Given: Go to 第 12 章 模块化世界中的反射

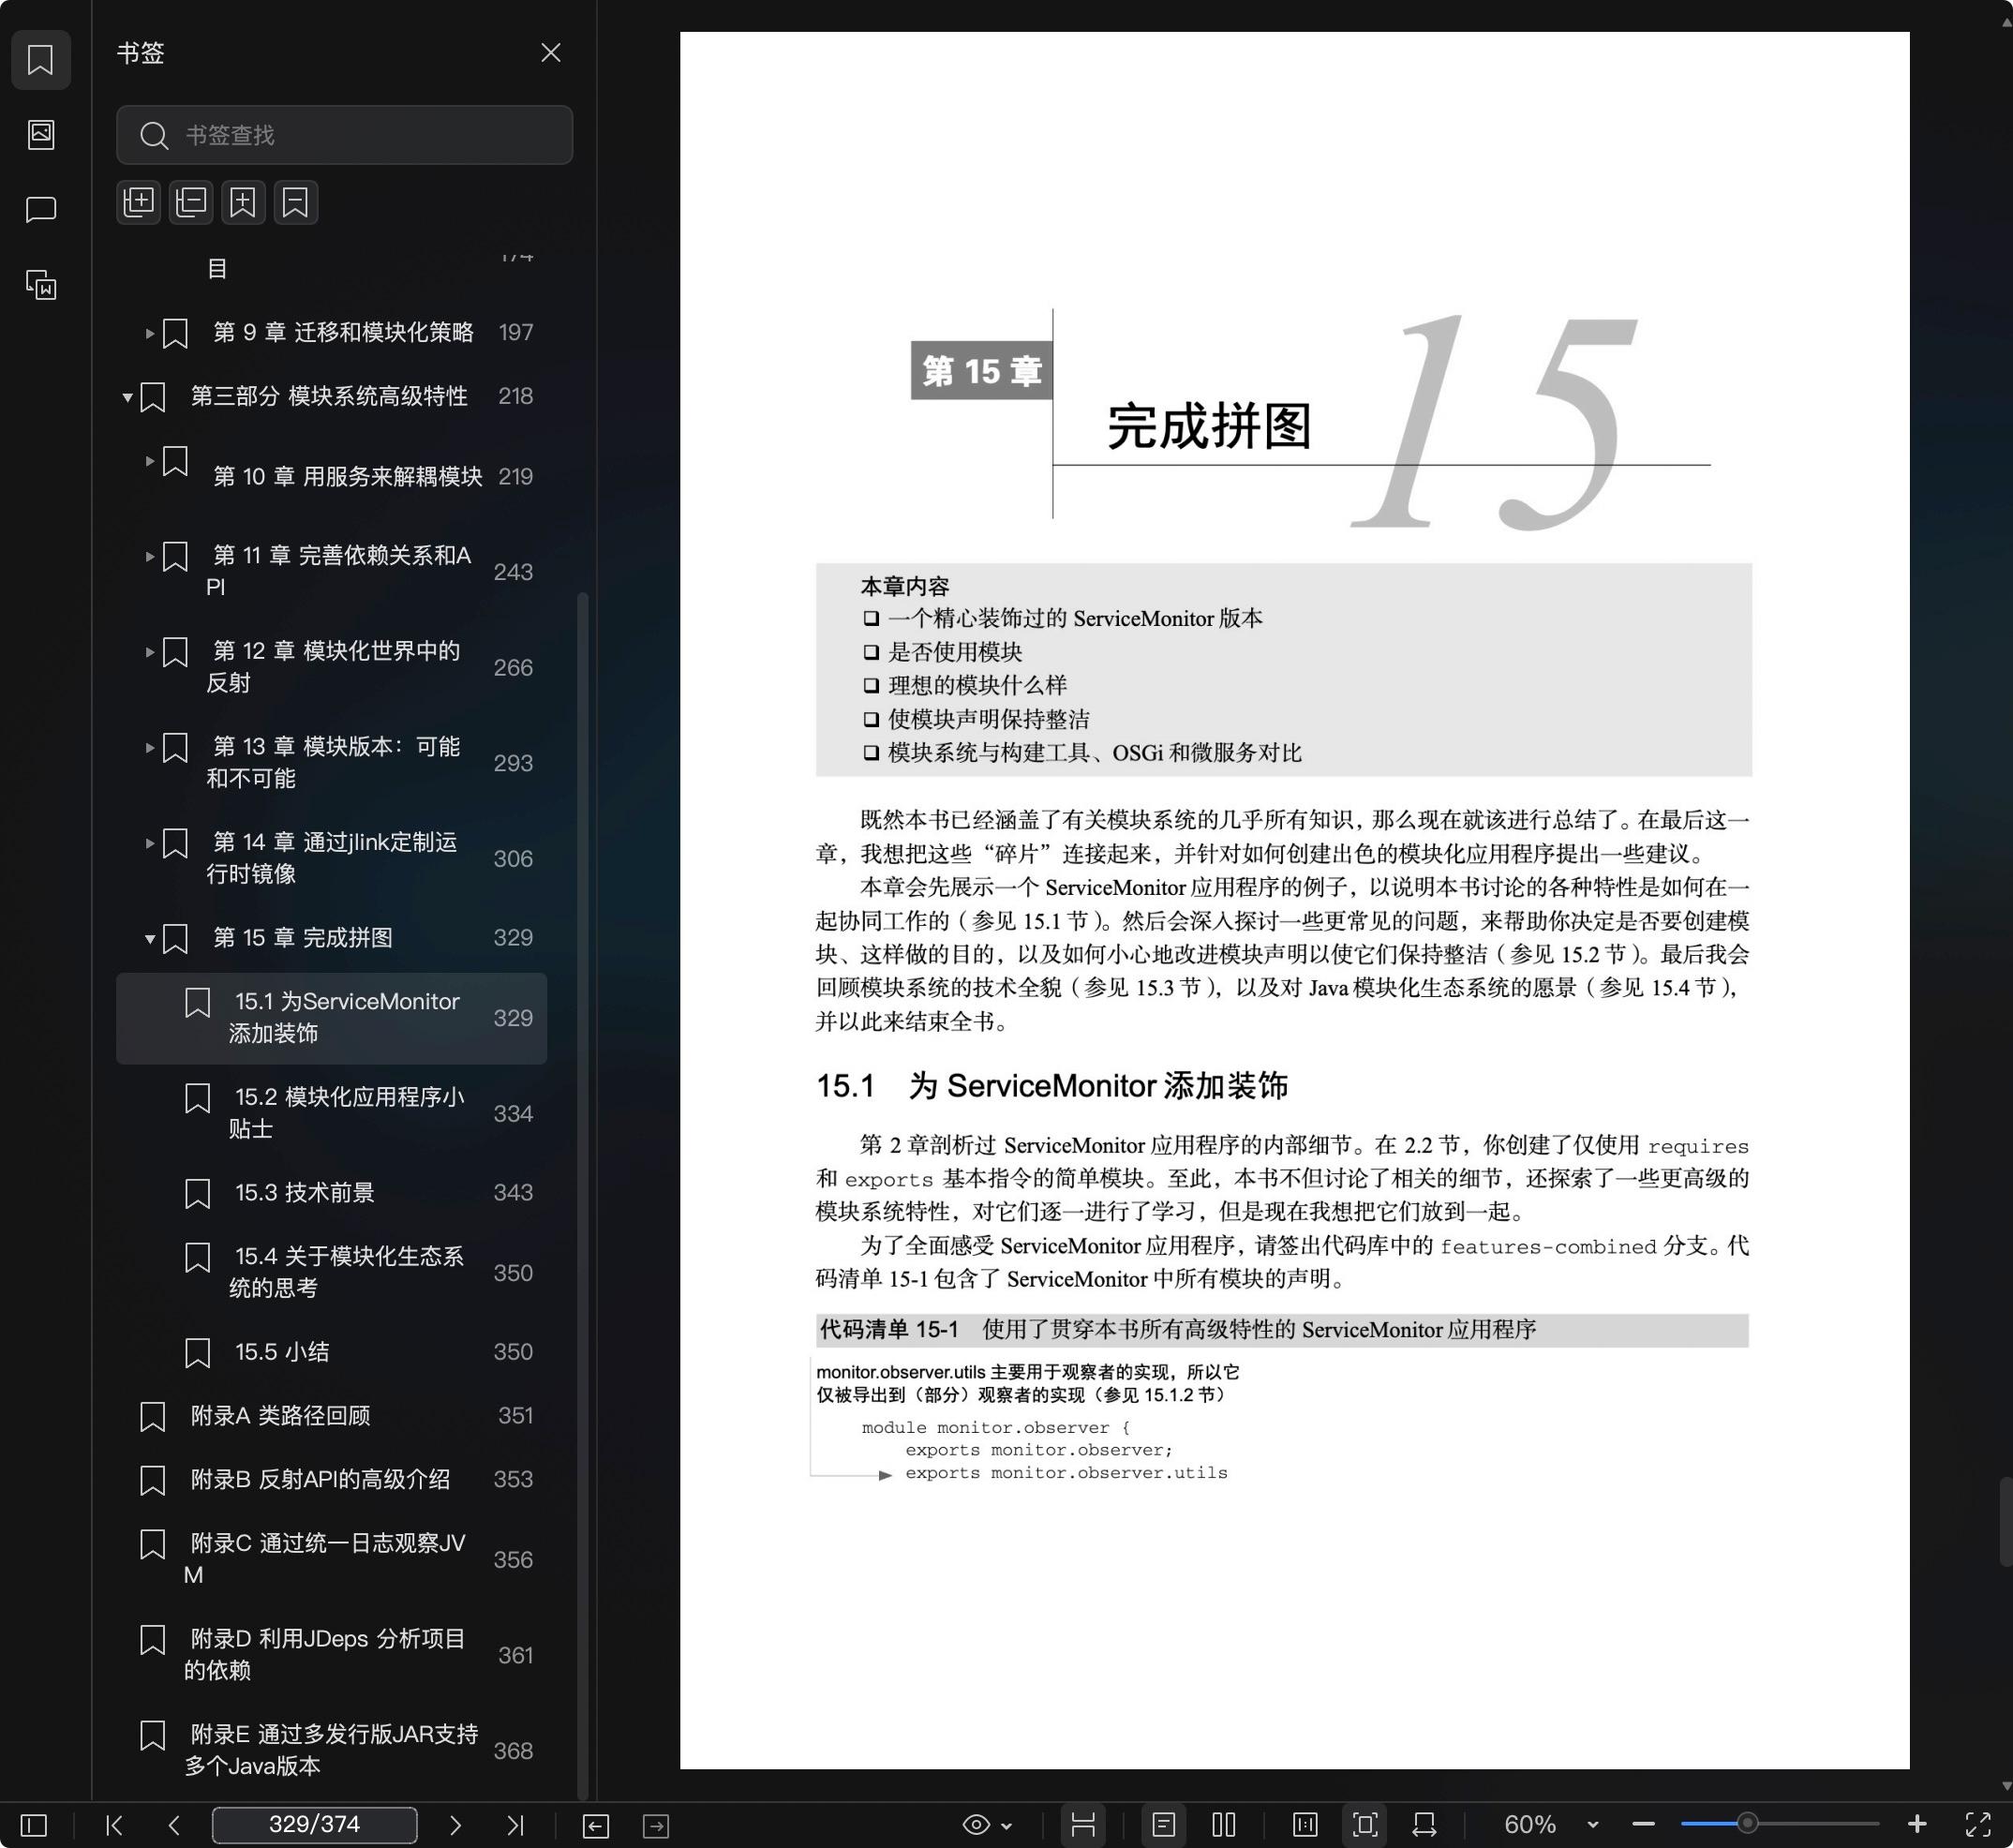Looking at the screenshot, I should point(333,667).
